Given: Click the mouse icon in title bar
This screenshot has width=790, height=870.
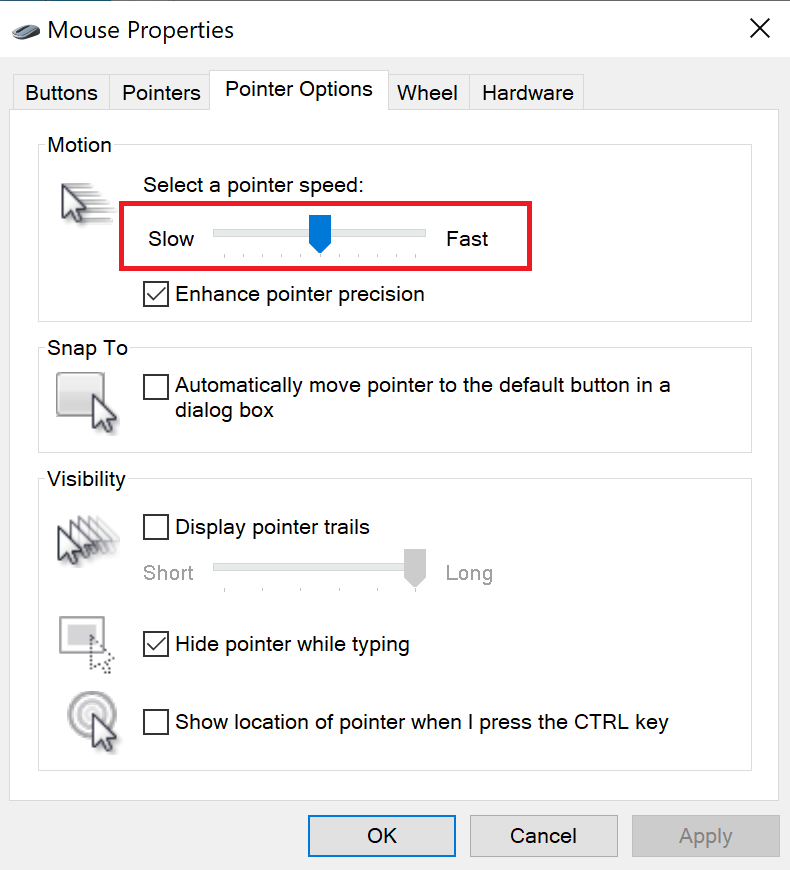Looking at the screenshot, I should pyautogui.click(x=27, y=30).
